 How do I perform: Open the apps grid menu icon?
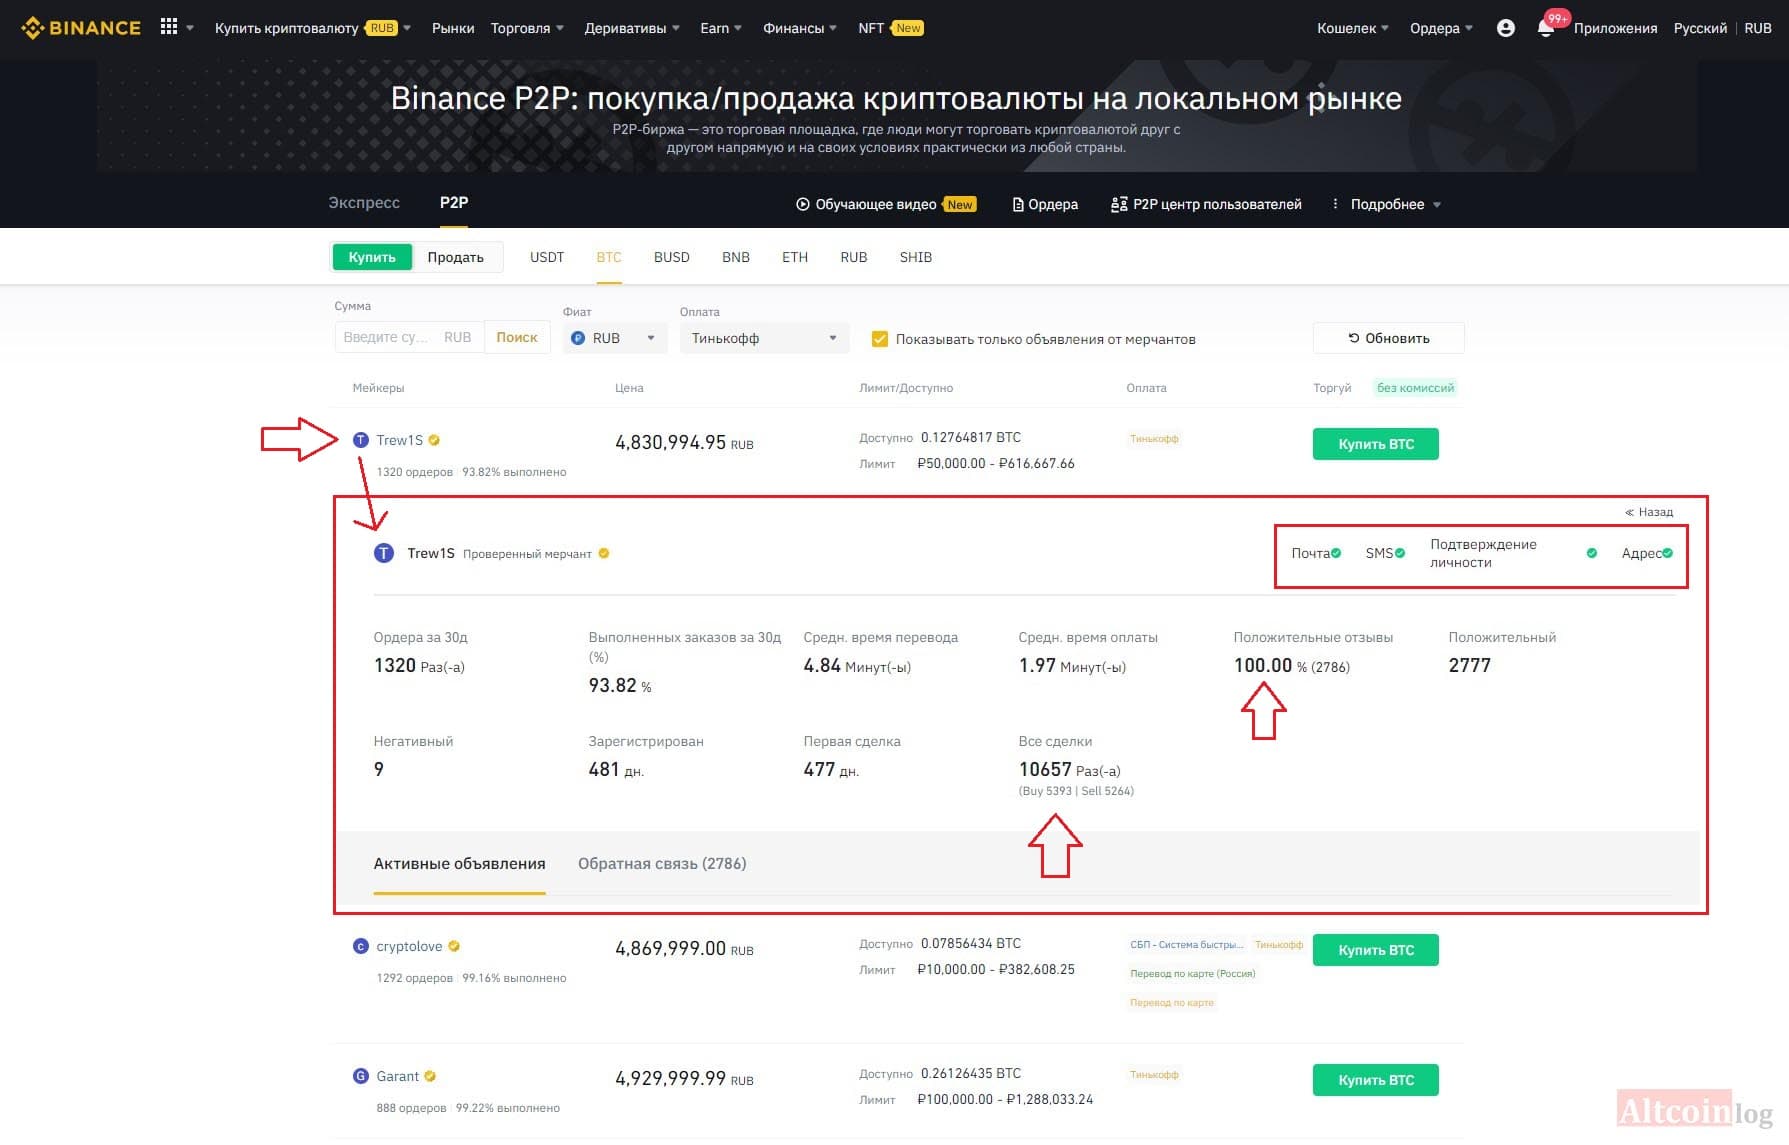click(169, 27)
